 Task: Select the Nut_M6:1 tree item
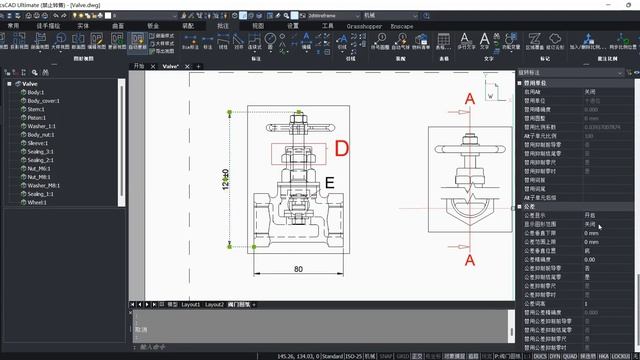point(39,169)
